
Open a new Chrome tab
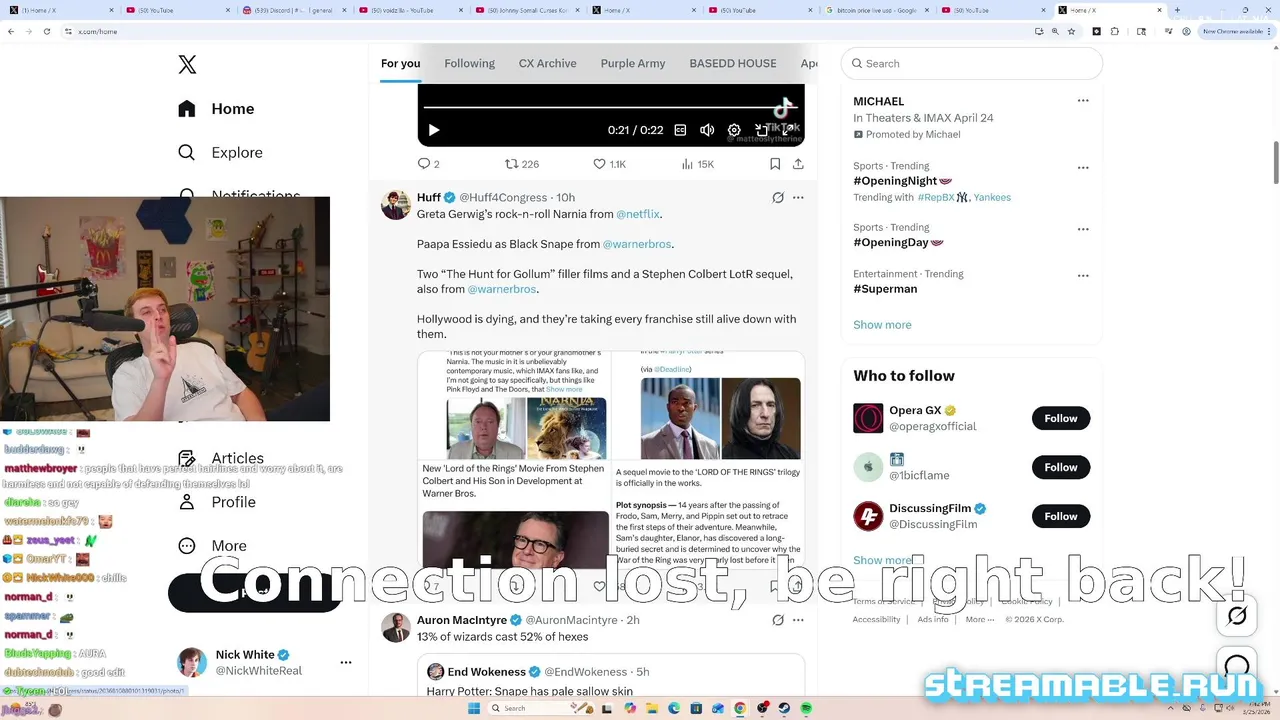point(1178,10)
